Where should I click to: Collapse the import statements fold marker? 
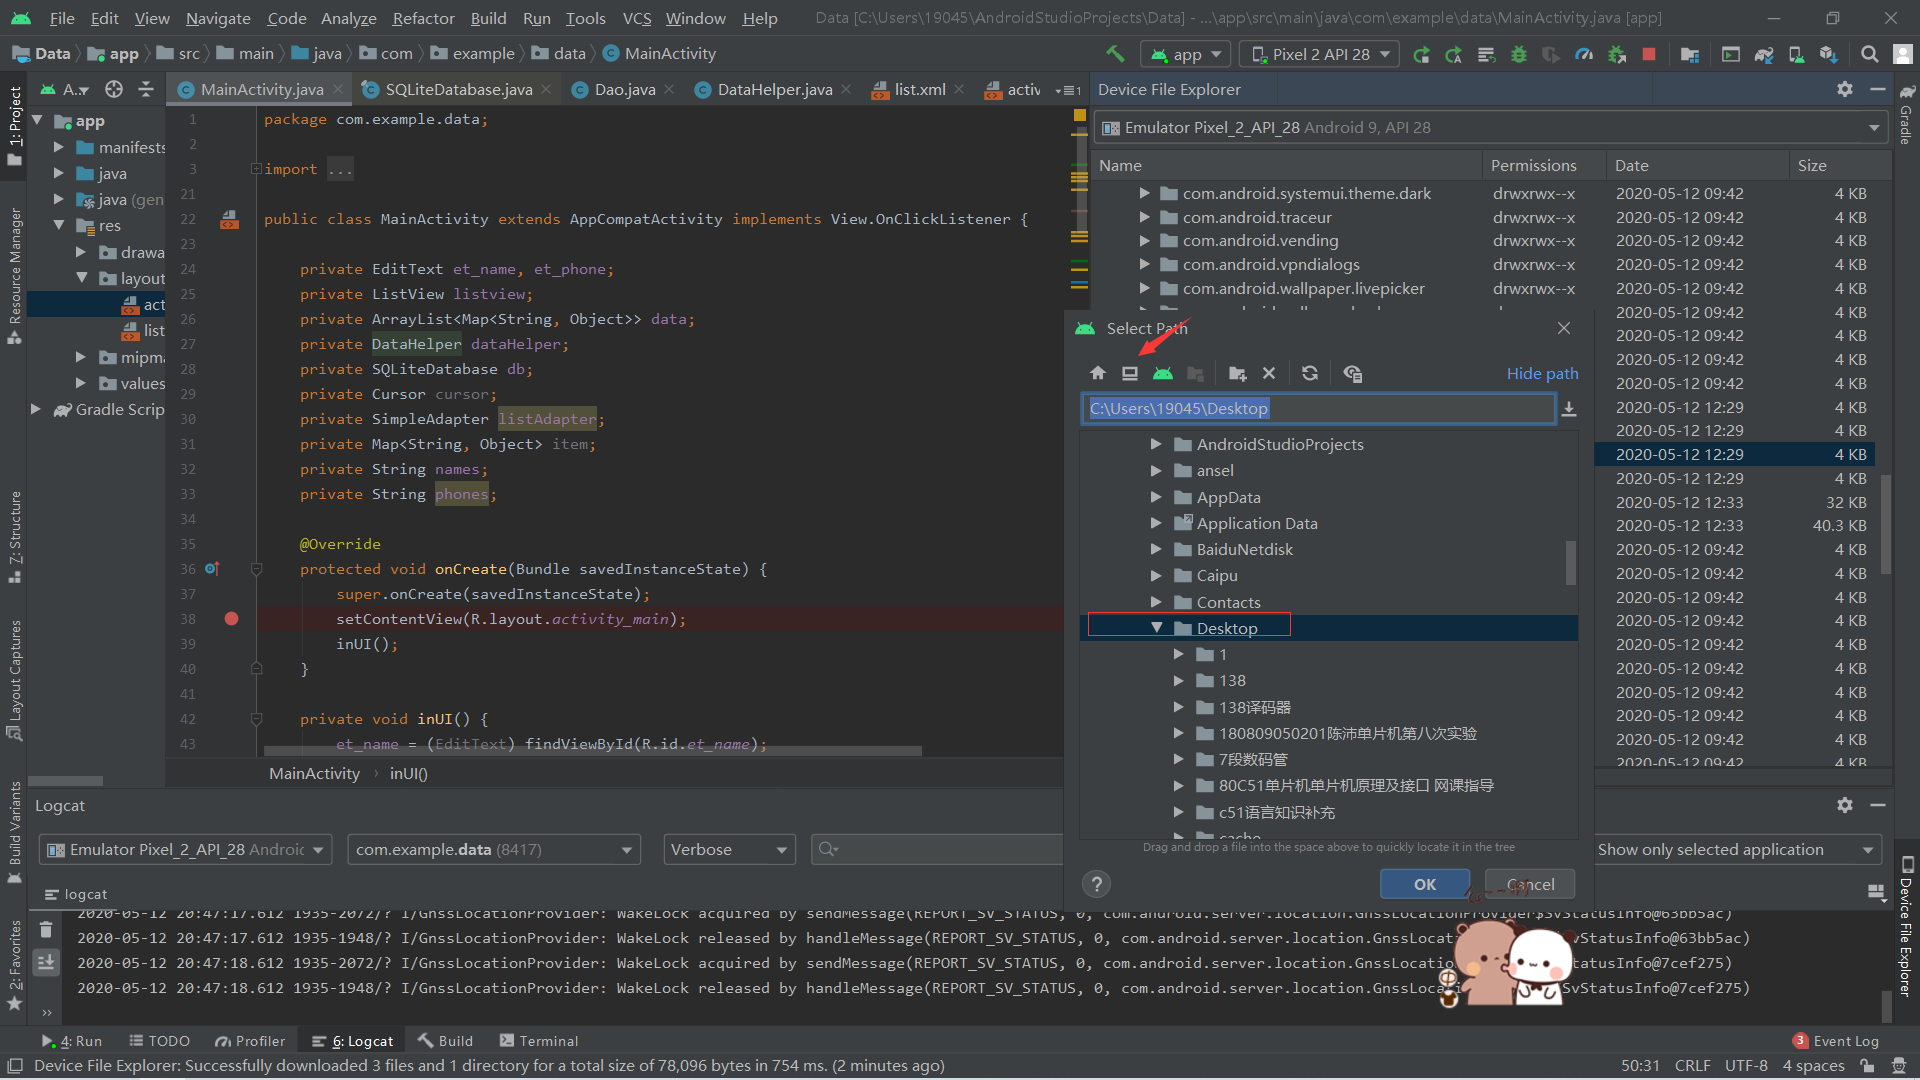click(256, 169)
